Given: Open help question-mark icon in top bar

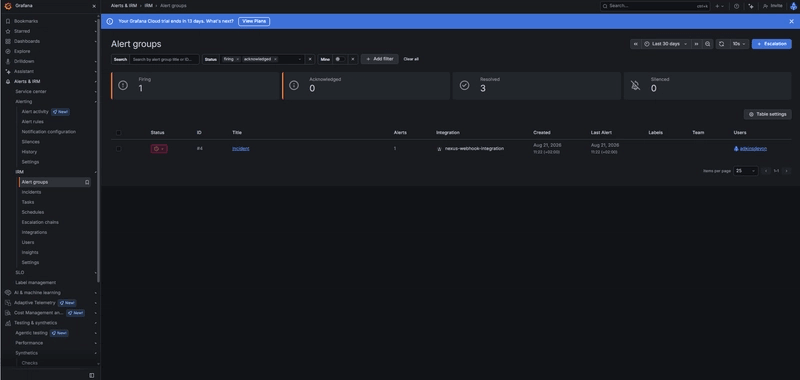Looking at the screenshot, I should [x=736, y=6].
